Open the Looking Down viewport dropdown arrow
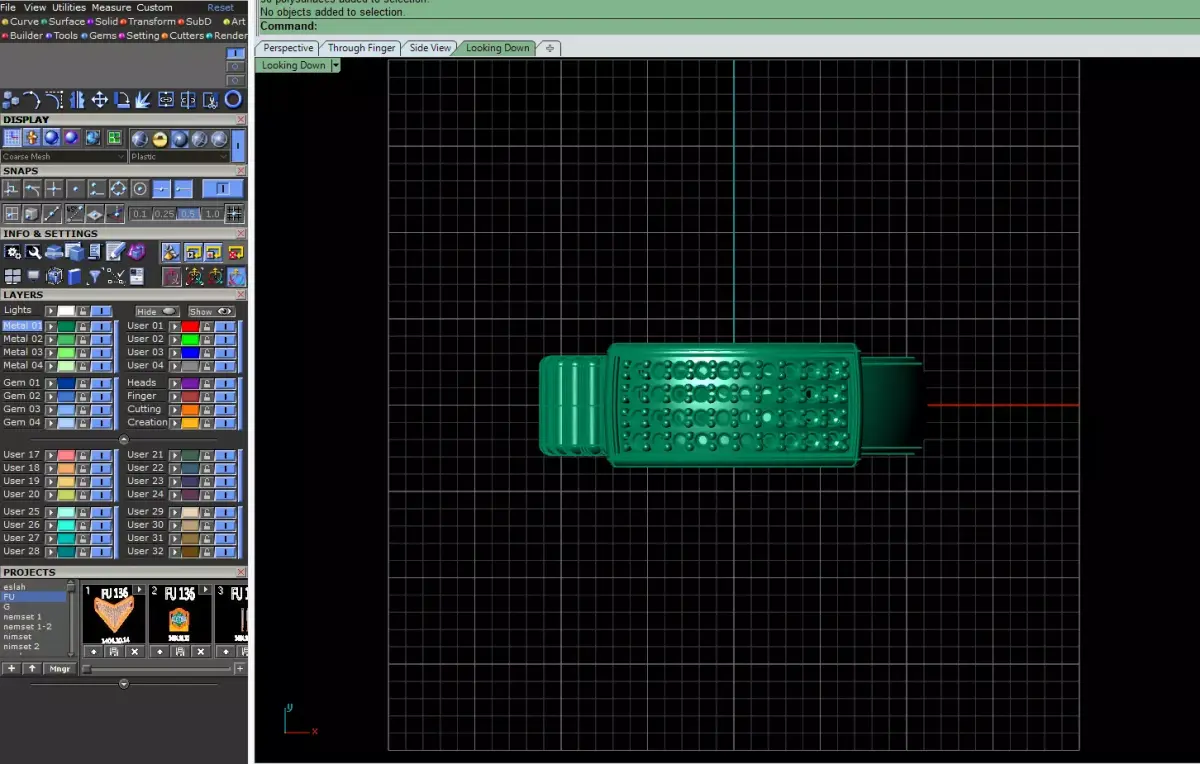The height and width of the screenshot is (764, 1200). 336,65
